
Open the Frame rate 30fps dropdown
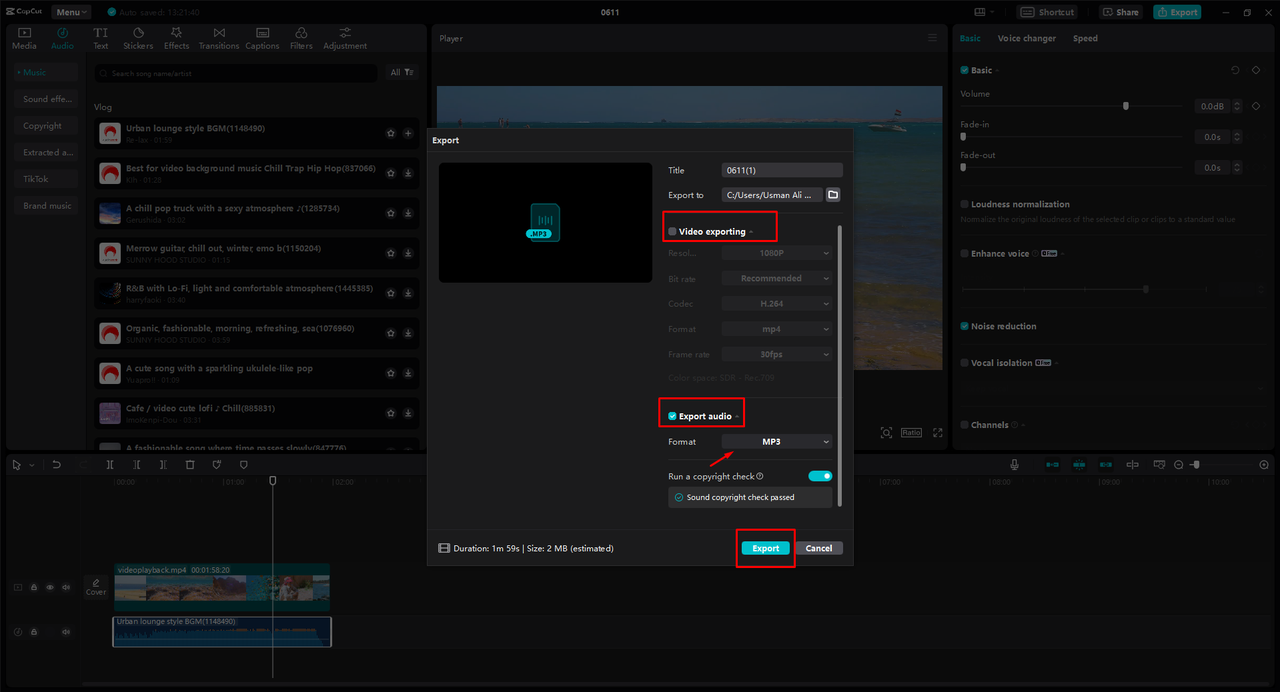(777, 354)
